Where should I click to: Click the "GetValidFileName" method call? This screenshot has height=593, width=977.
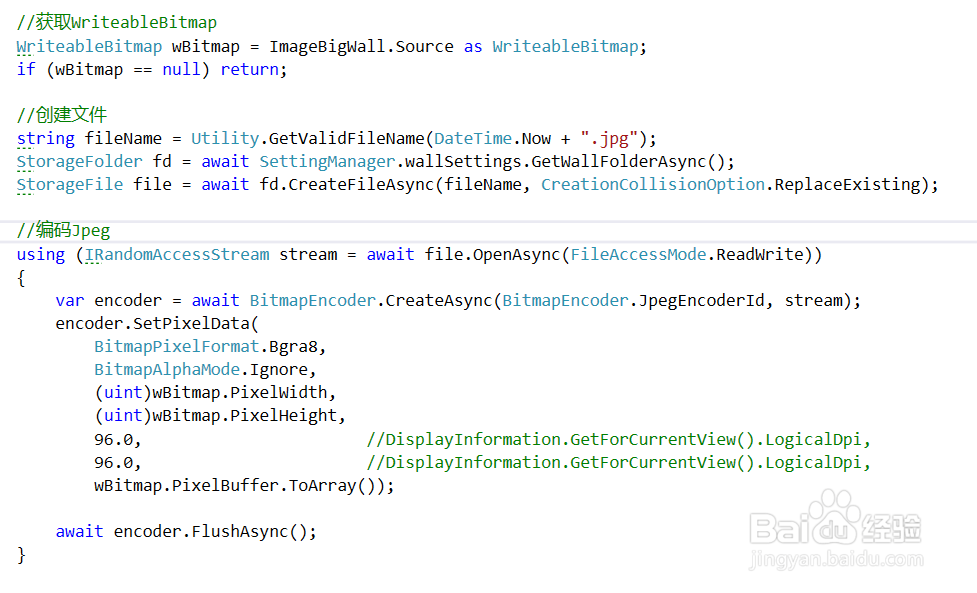[346, 138]
